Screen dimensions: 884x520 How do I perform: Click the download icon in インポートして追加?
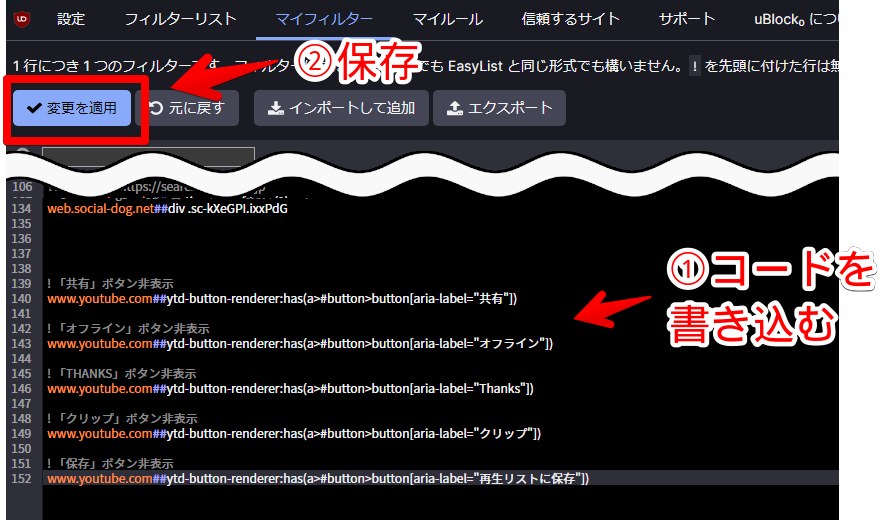tap(276, 108)
